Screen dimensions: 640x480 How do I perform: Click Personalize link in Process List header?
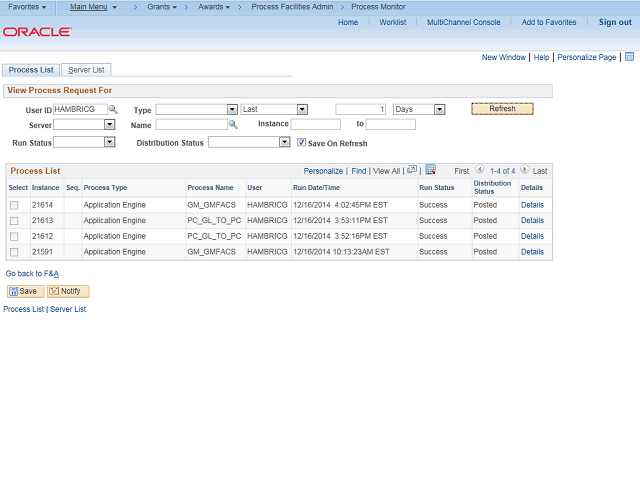[x=323, y=171]
